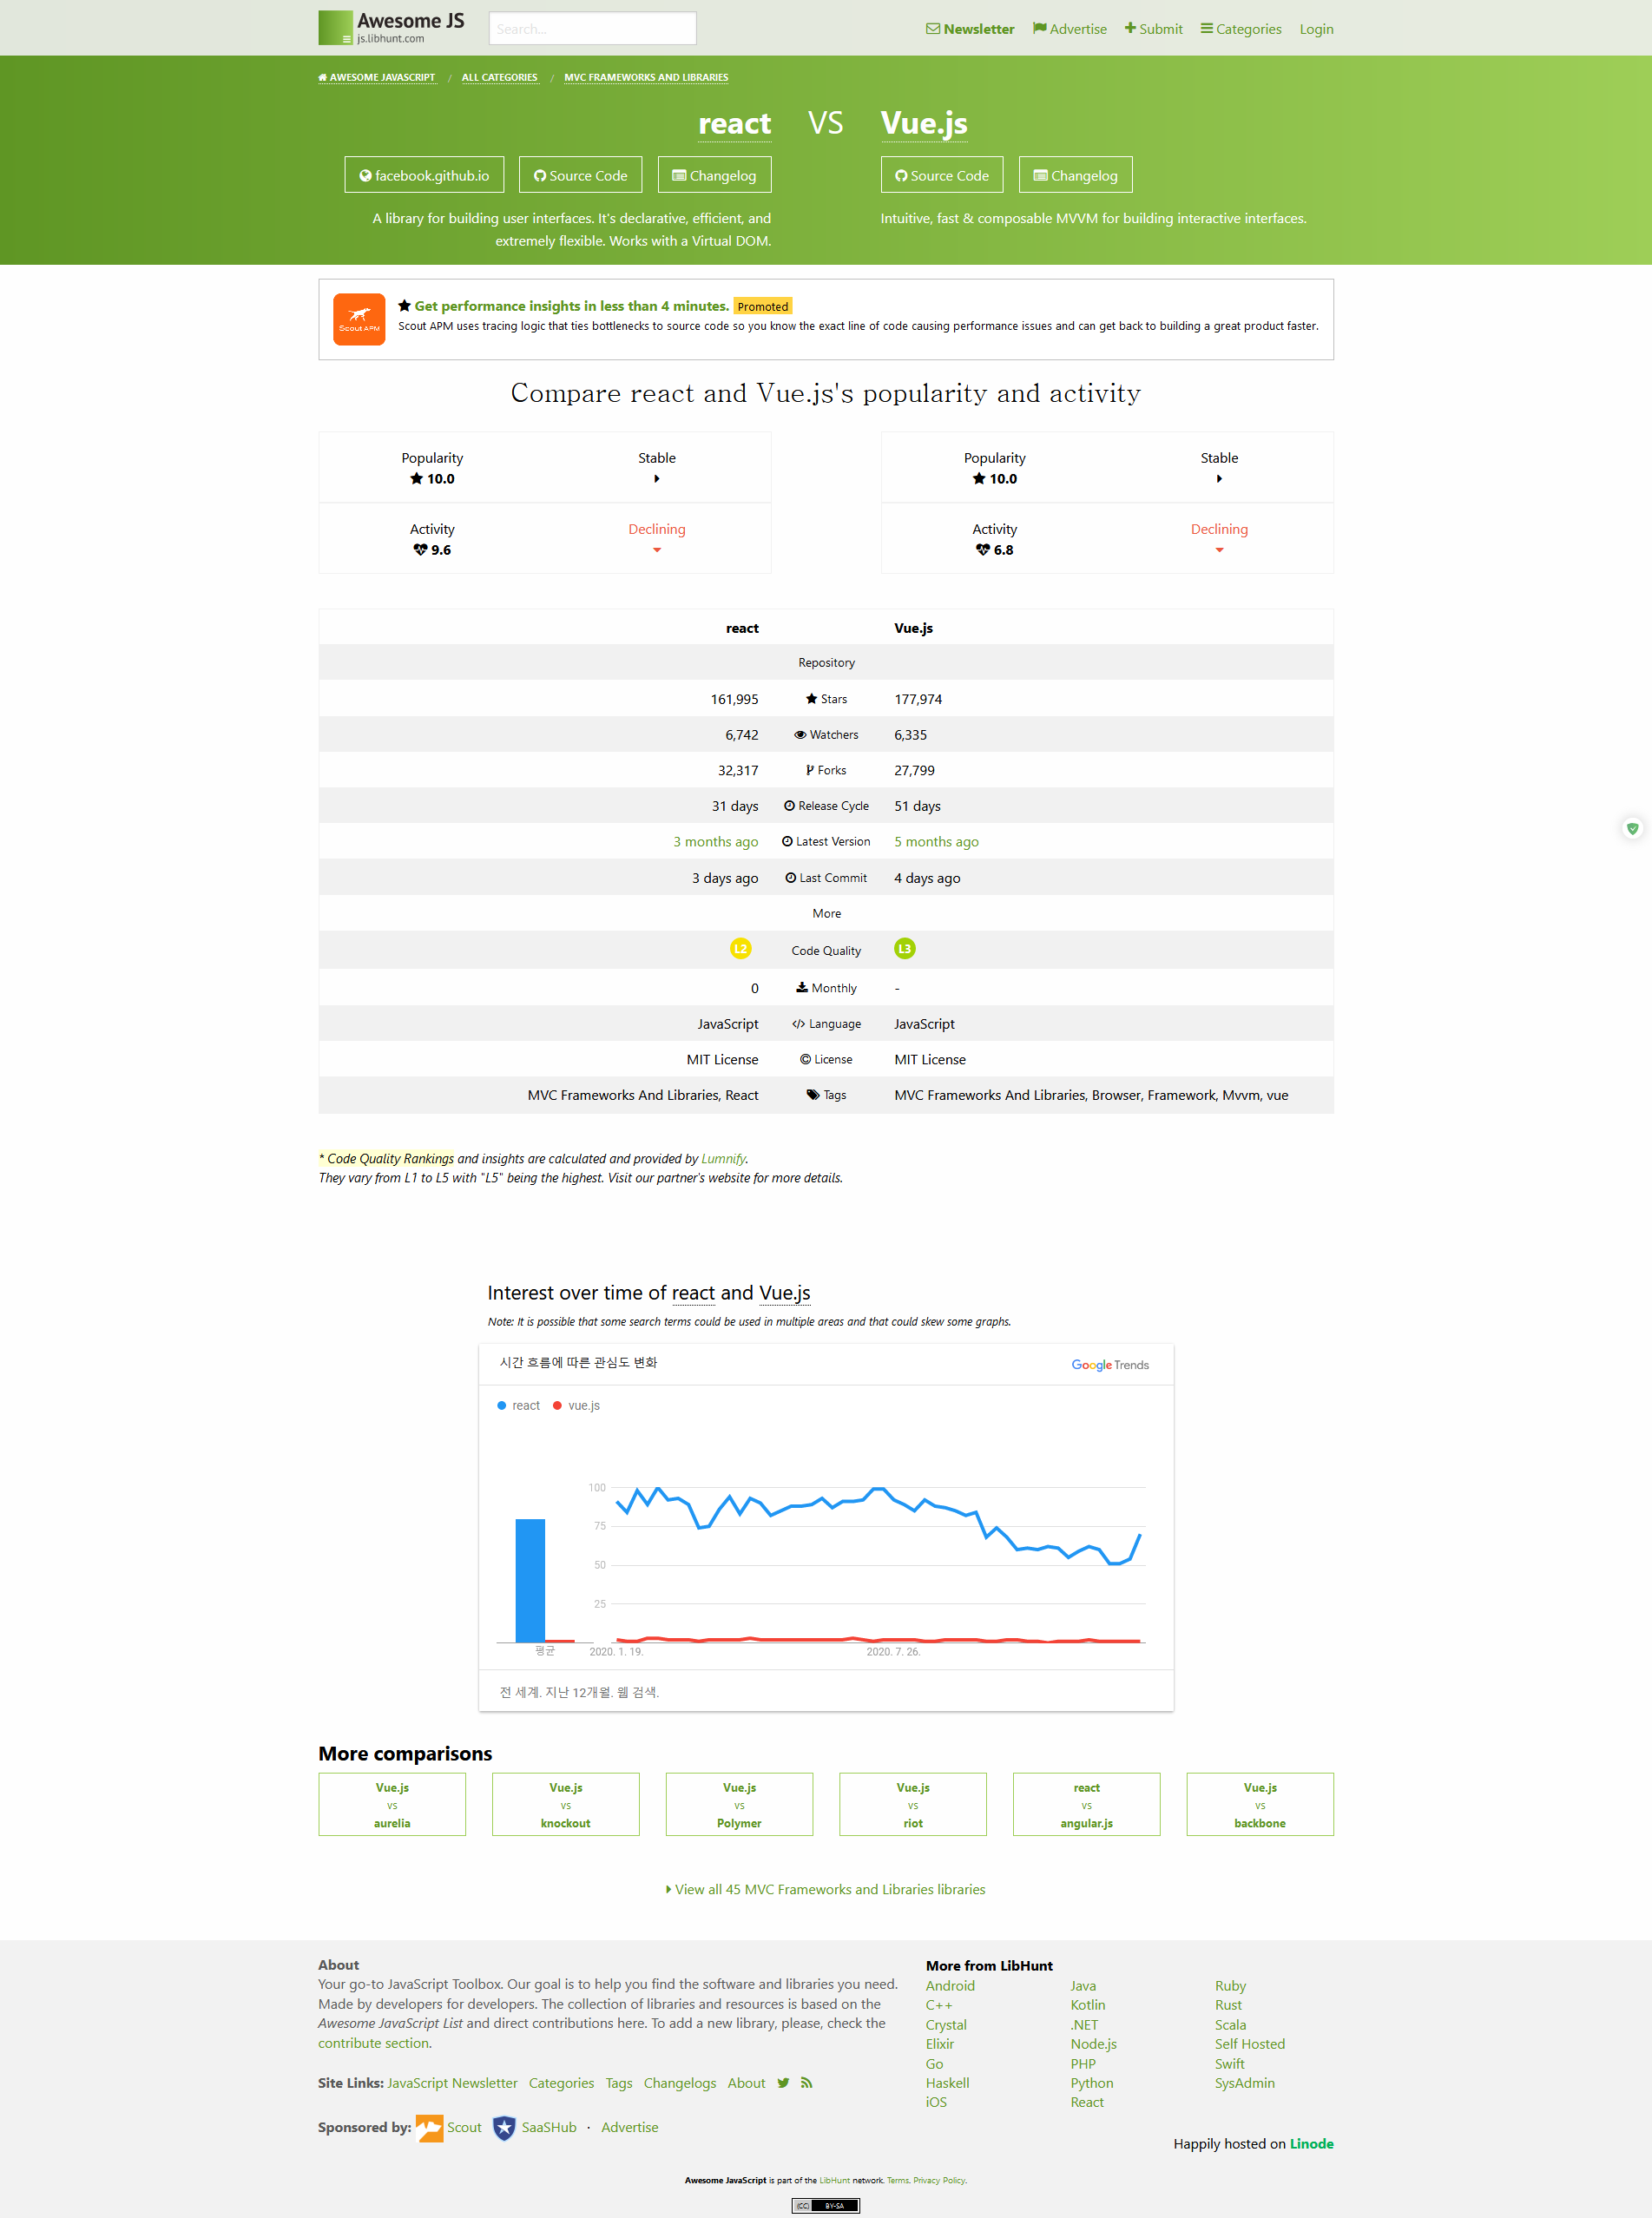
Task: Open the Python LibHunt link
Action: coord(1092,2083)
